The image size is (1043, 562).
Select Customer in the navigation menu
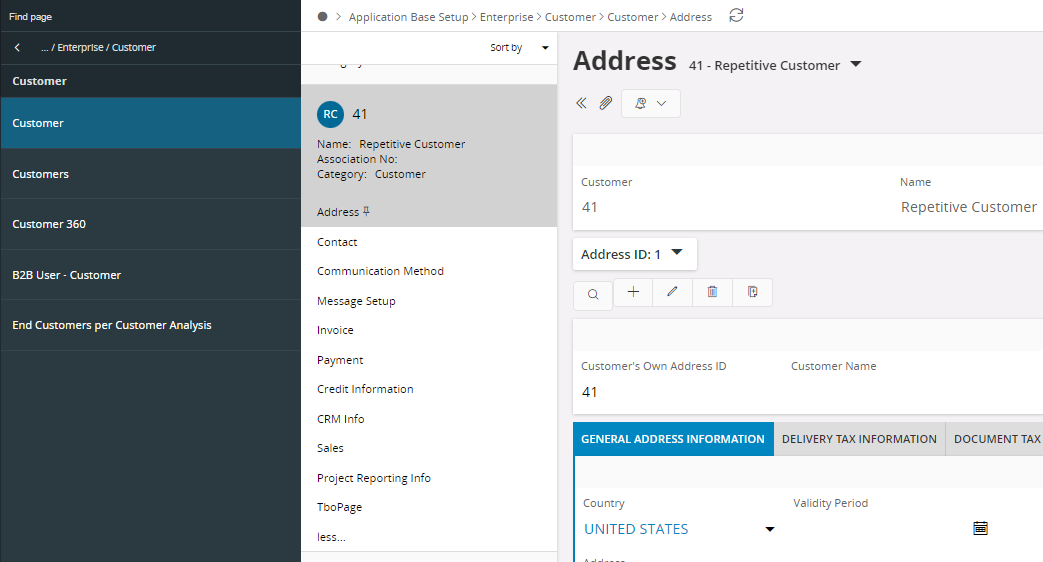[150, 123]
